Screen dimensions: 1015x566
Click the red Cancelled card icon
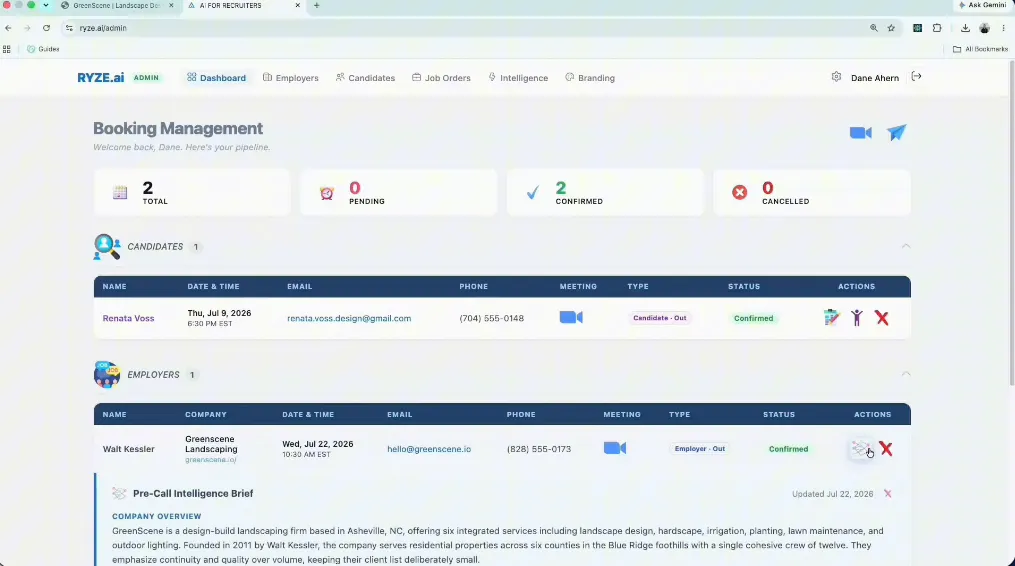coord(739,192)
